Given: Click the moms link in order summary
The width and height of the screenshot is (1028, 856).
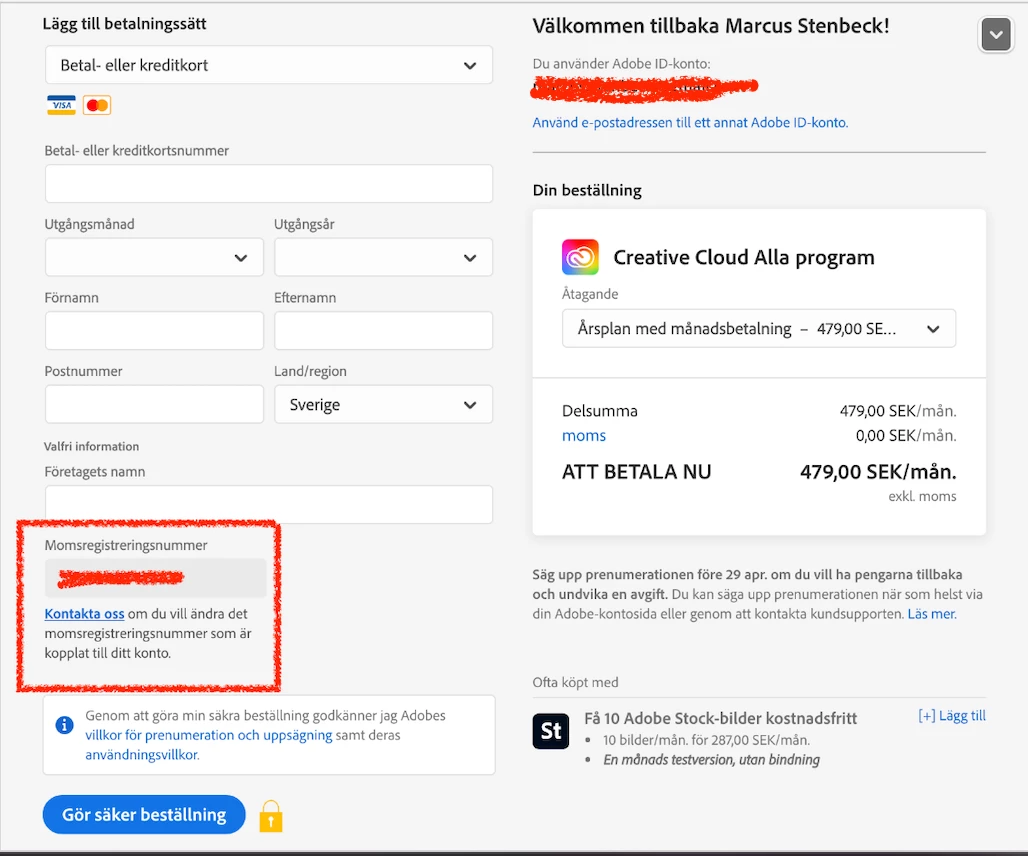Looking at the screenshot, I should point(583,436).
